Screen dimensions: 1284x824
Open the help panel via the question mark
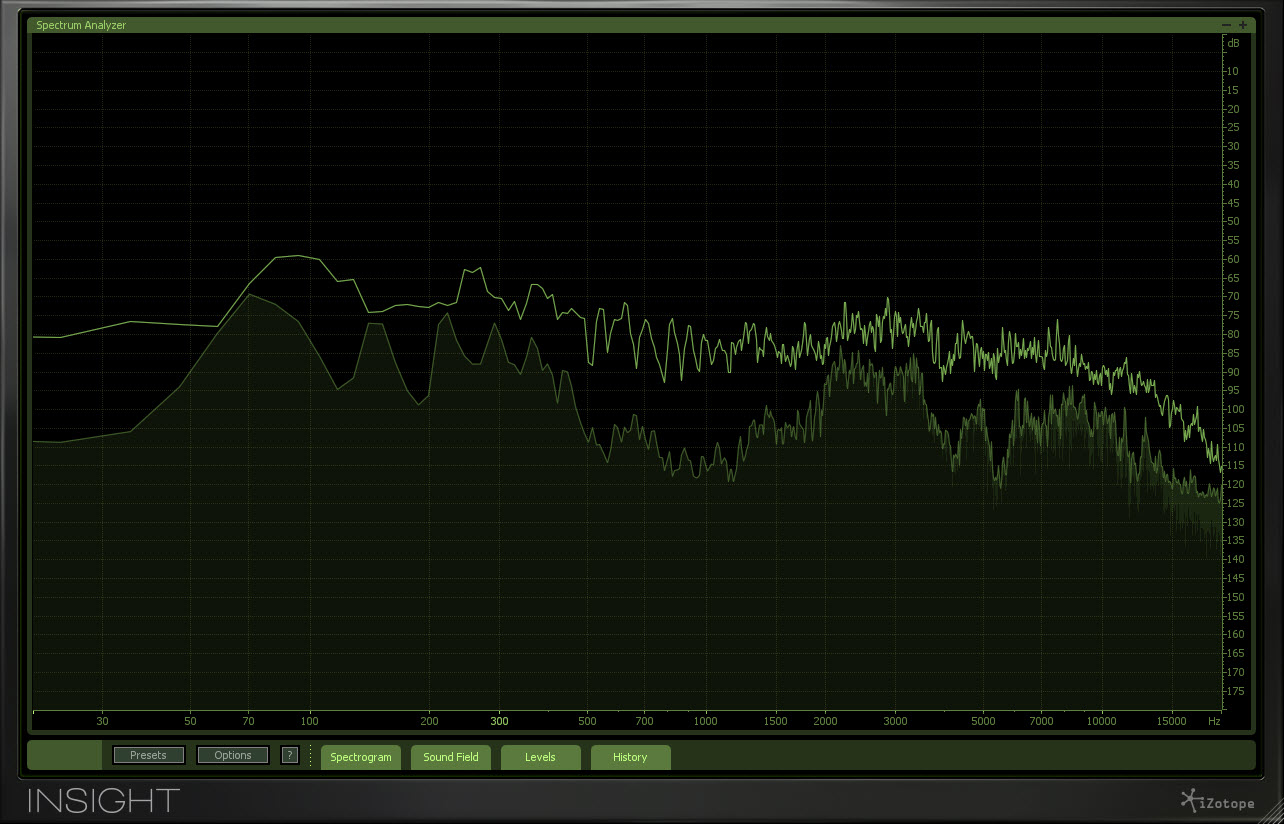[289, 755]
